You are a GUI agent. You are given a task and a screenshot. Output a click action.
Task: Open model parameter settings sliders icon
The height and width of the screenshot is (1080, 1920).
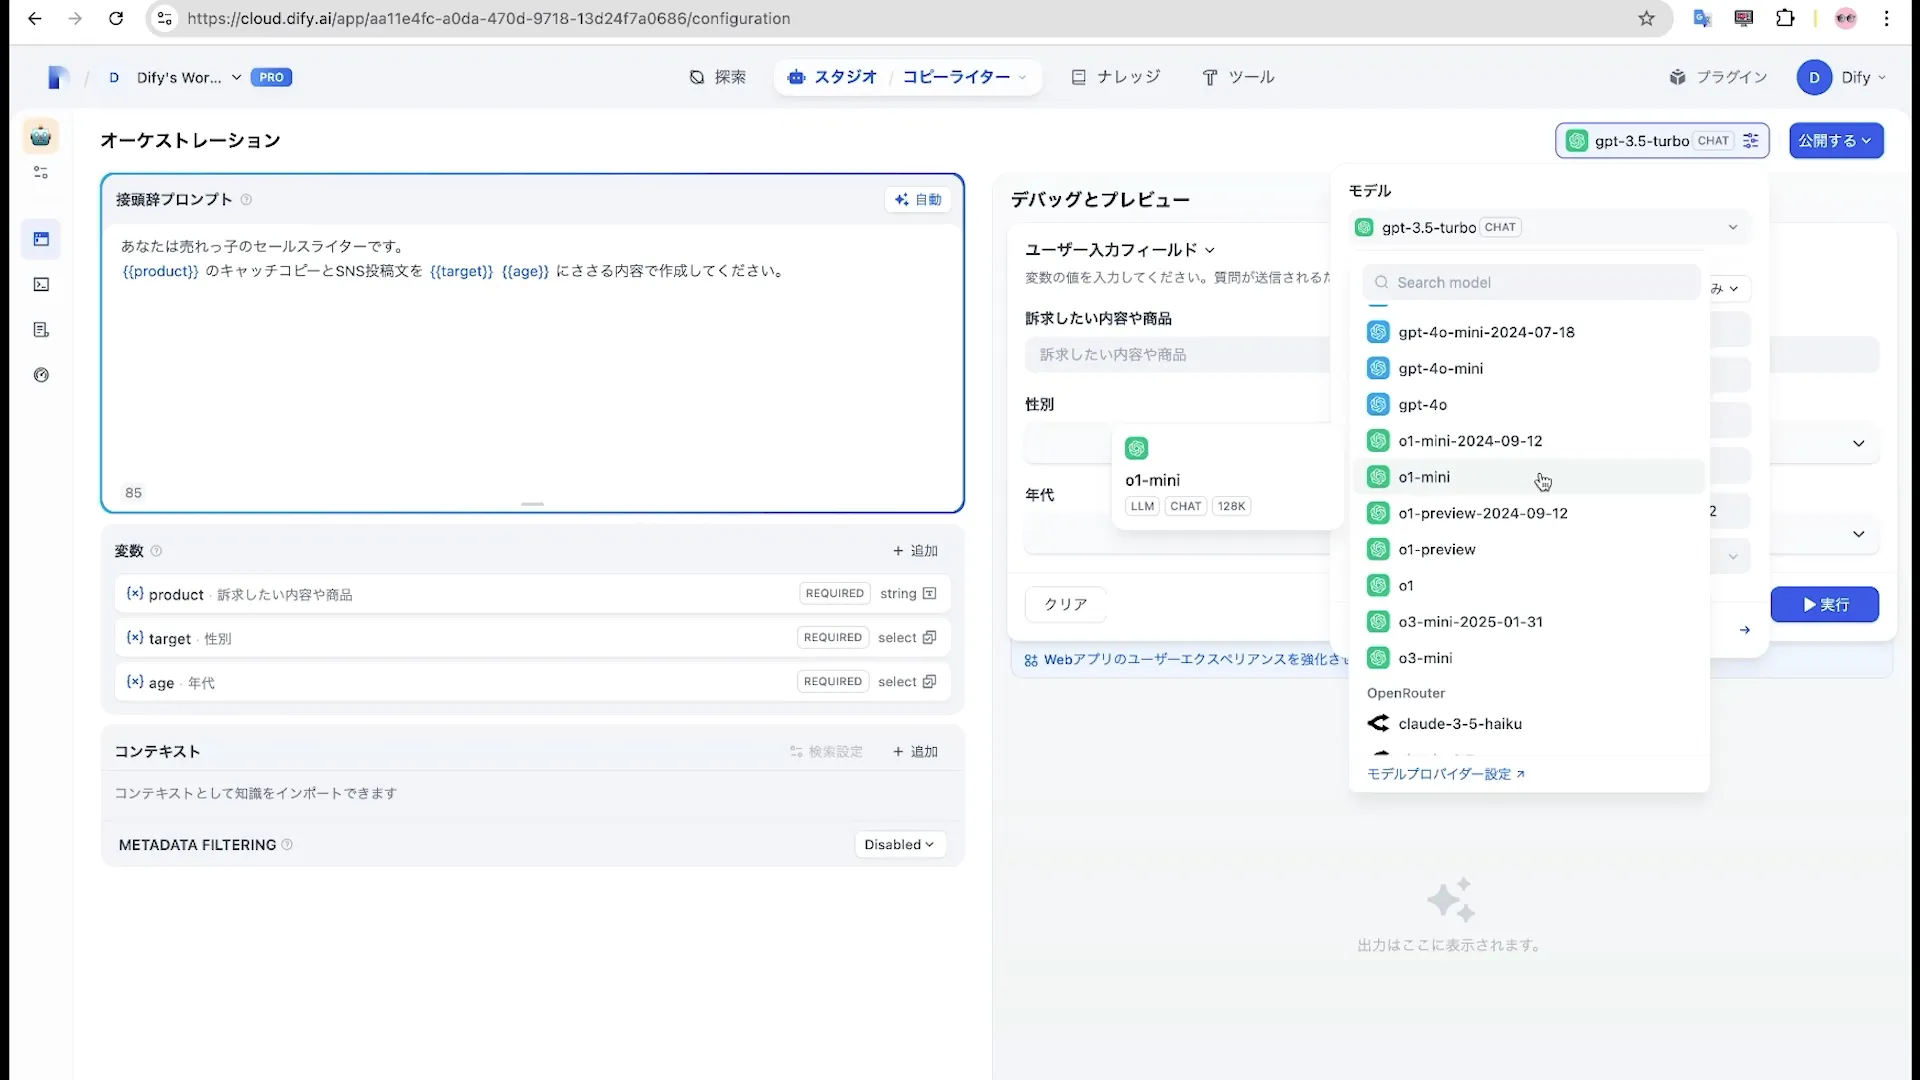coord(1750,141)
